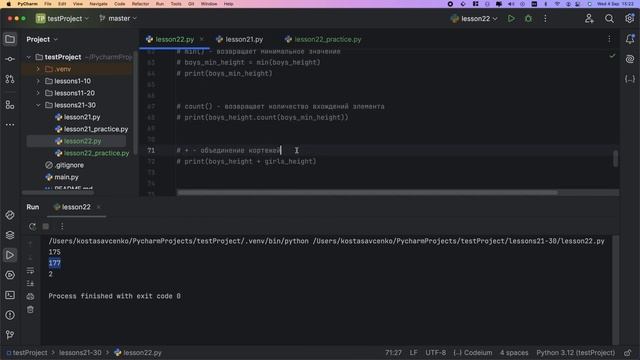Open lesson22_practice.py in project tree
This screenshot has height=360, width=640.
(92, 153)
